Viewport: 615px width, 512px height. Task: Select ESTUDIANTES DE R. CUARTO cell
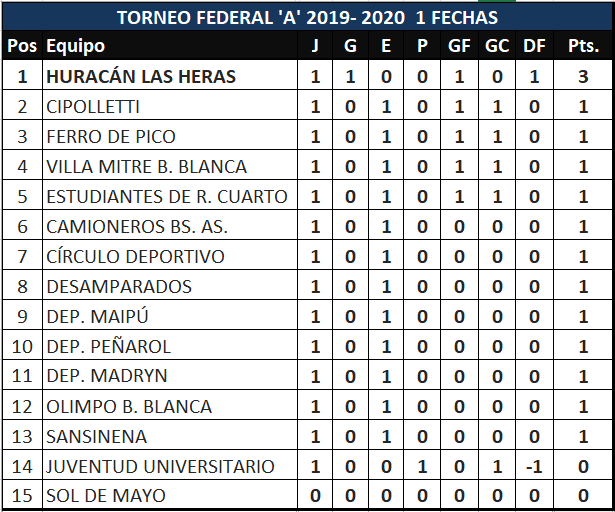tap(167, 196)
